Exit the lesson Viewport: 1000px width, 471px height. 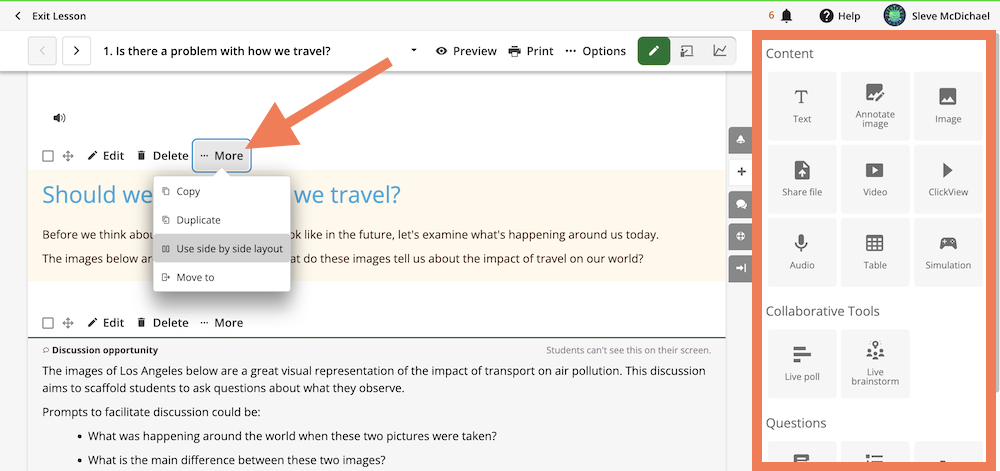[50, 16]
